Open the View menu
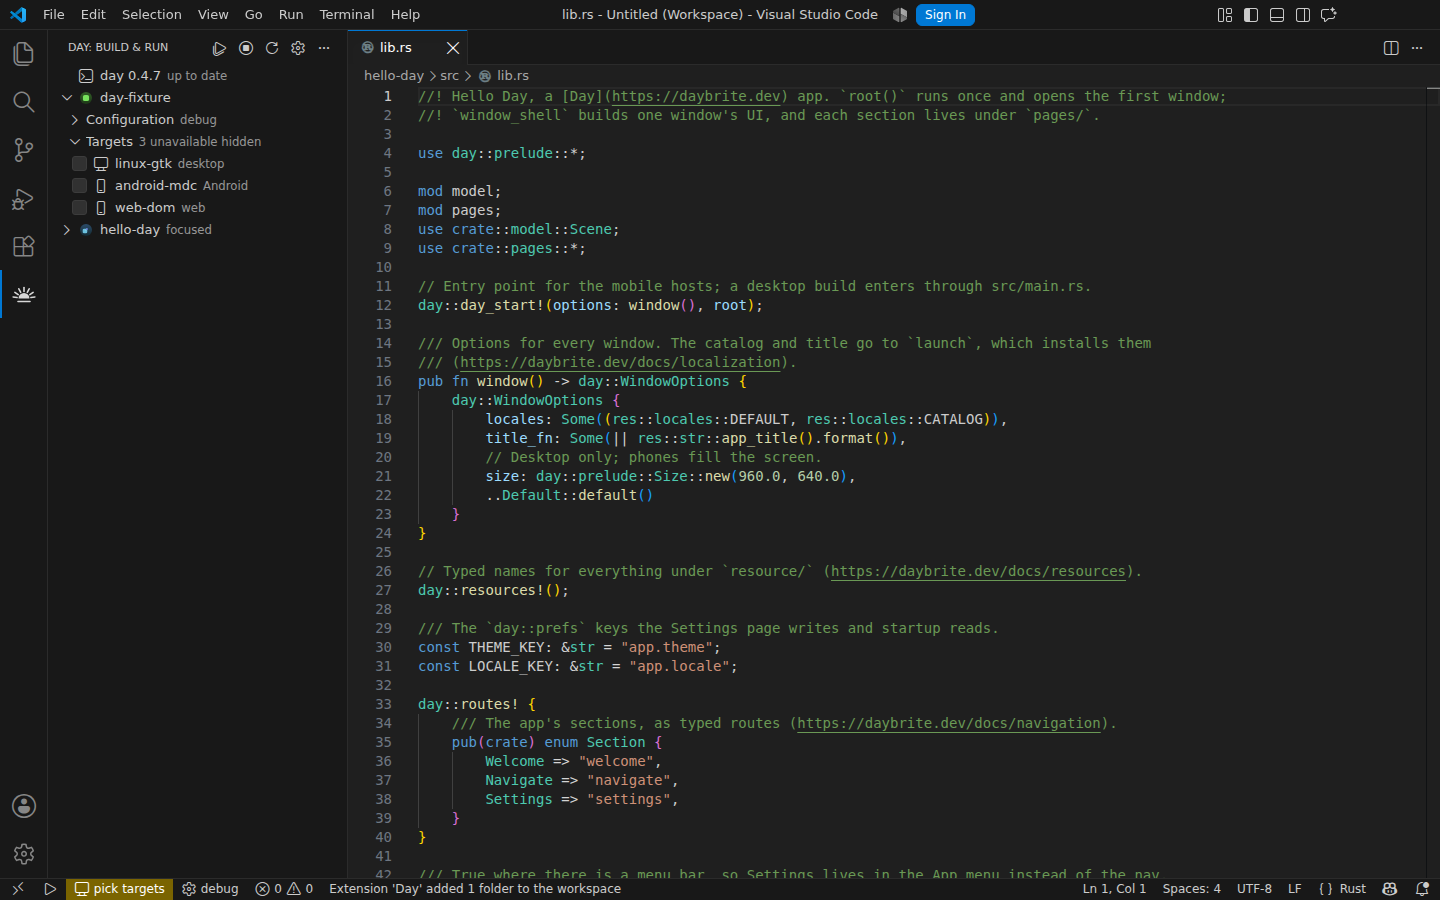 213,15
